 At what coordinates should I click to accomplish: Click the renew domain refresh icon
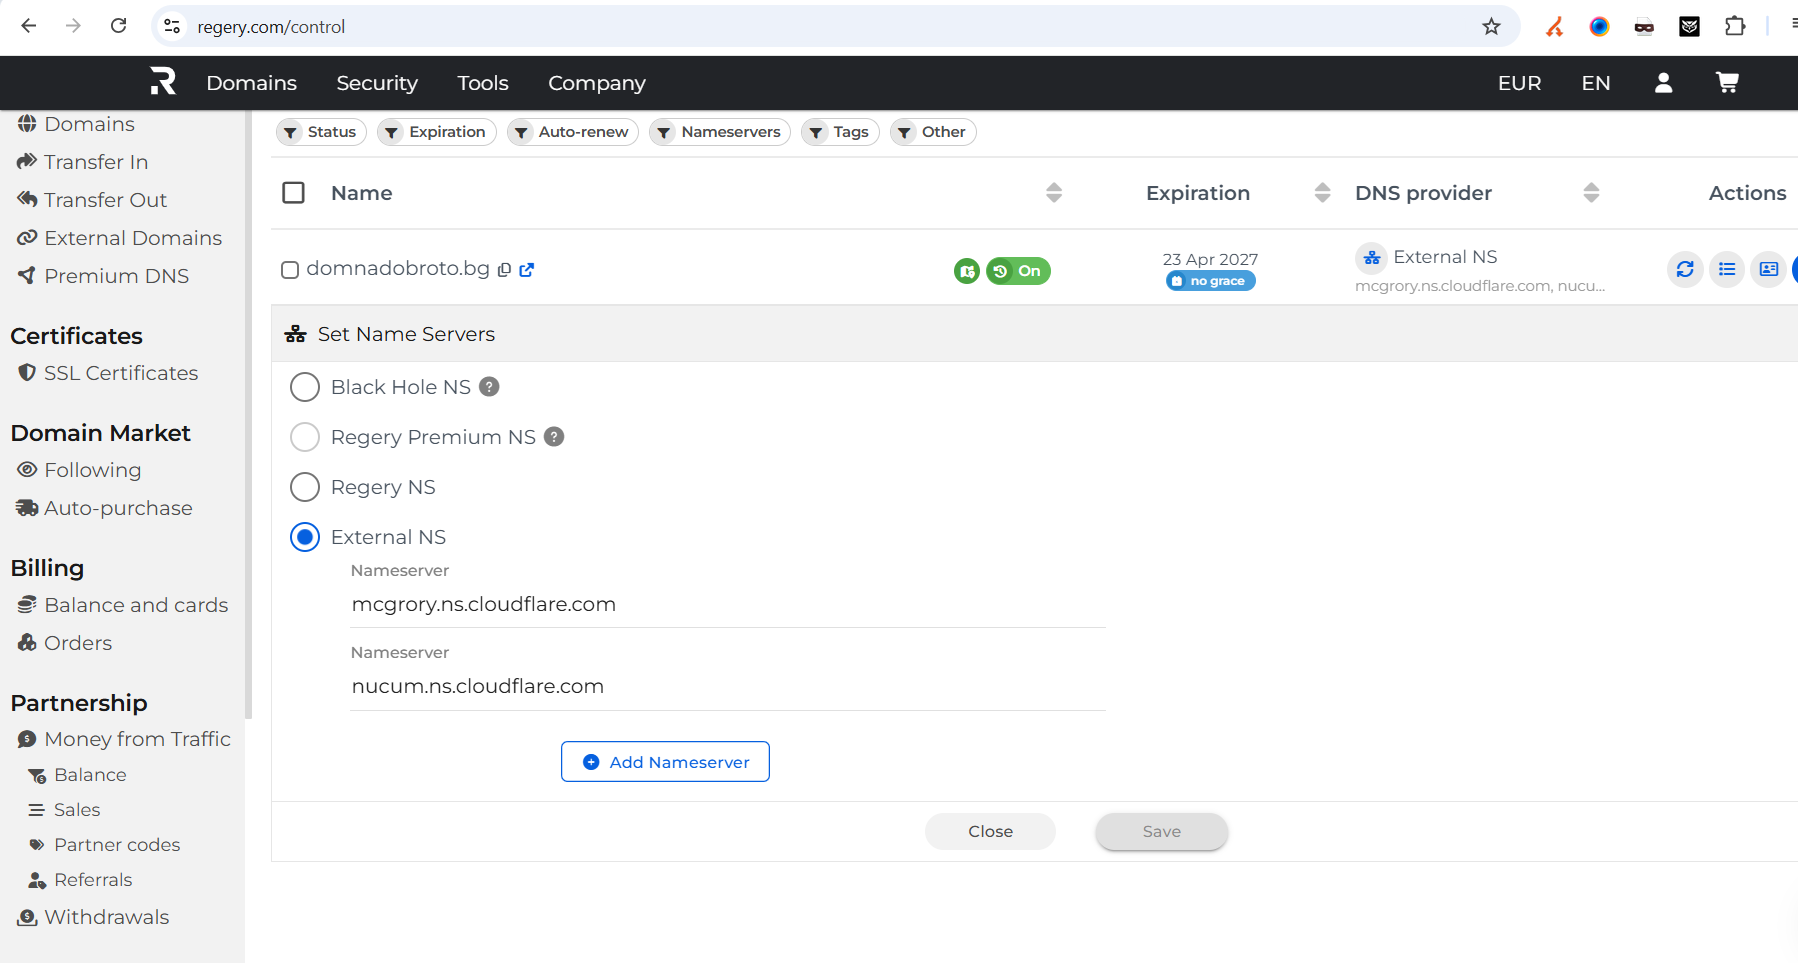point(1685,269)
